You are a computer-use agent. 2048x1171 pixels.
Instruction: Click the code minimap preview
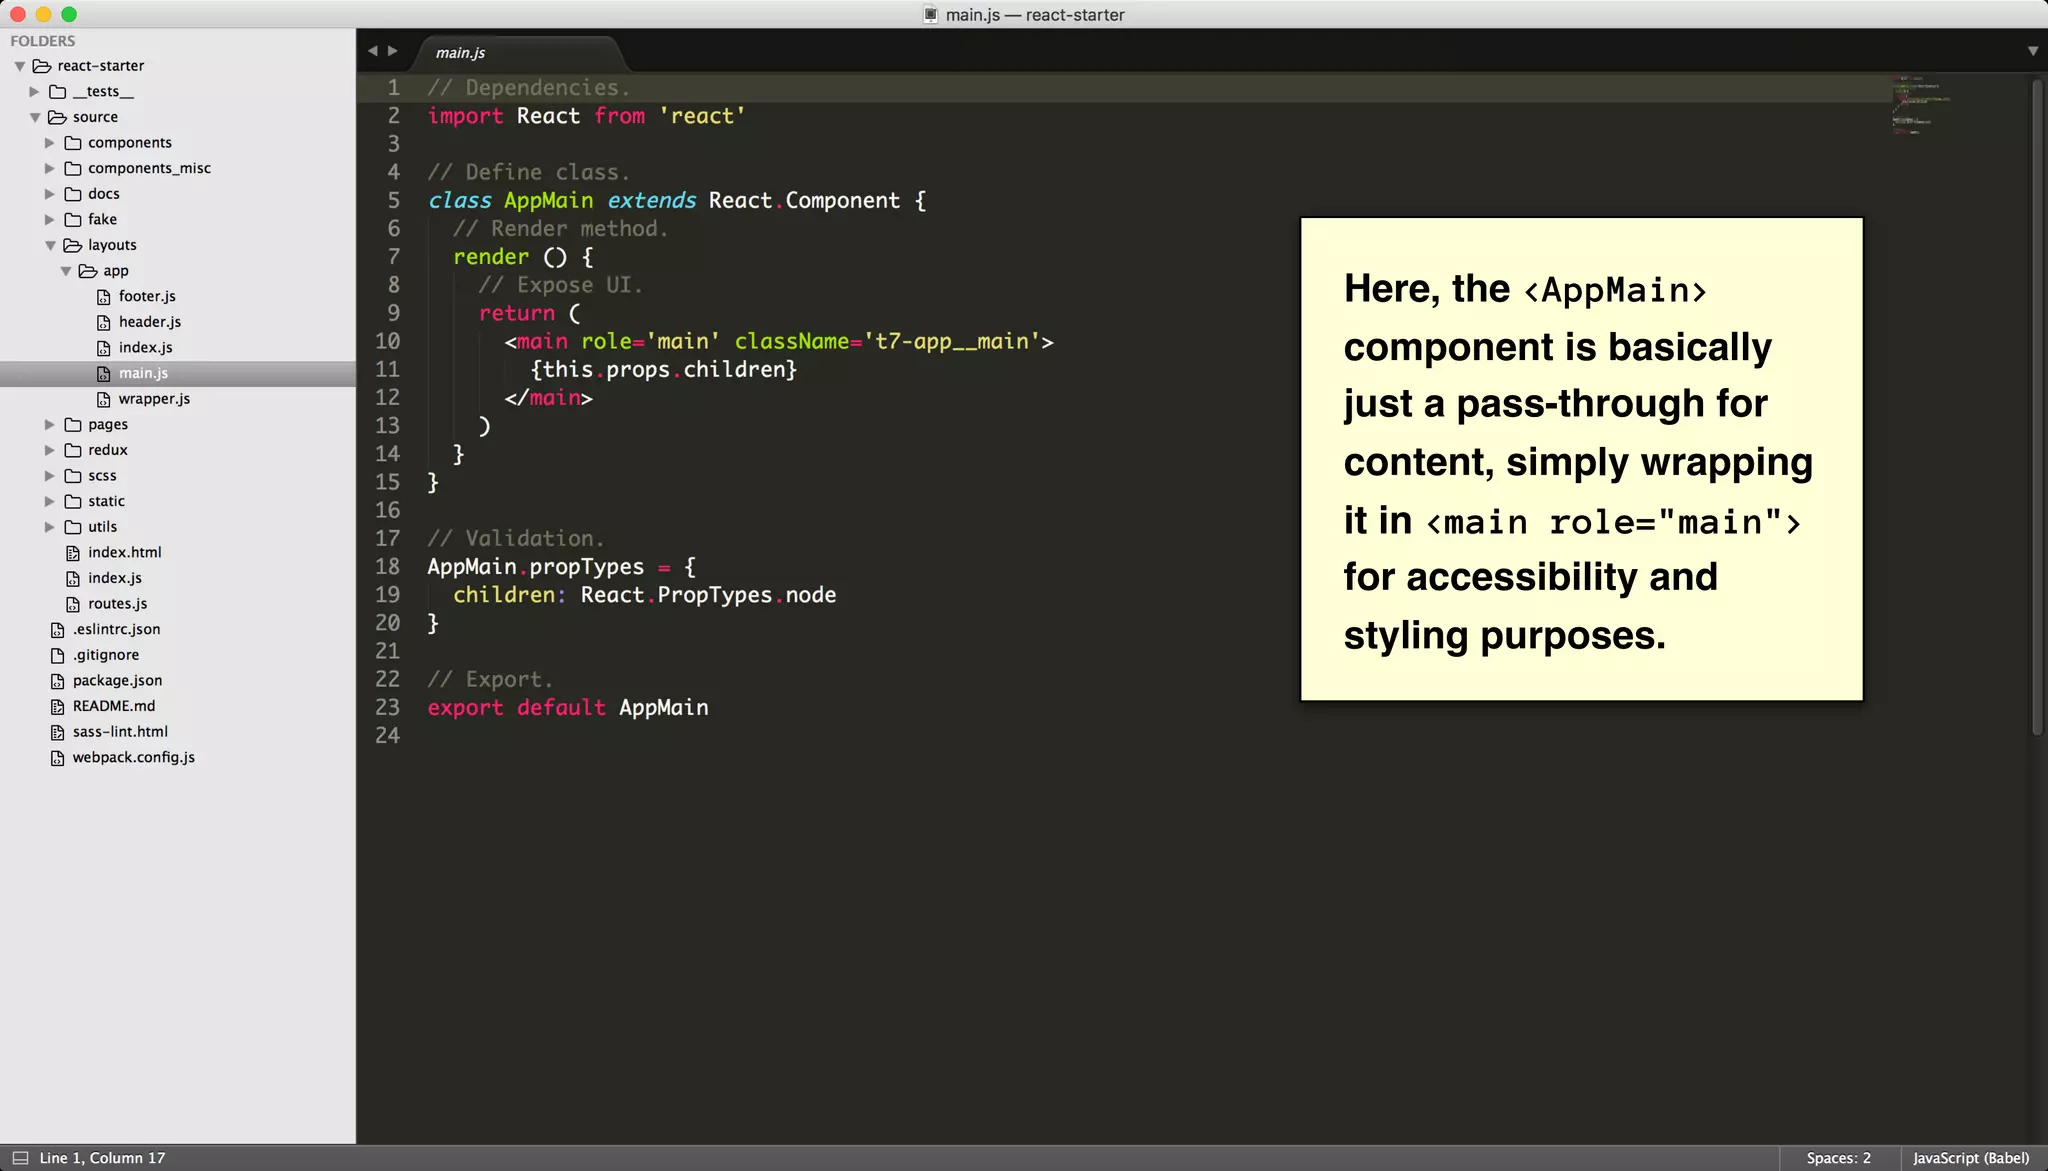(1920, 105)
